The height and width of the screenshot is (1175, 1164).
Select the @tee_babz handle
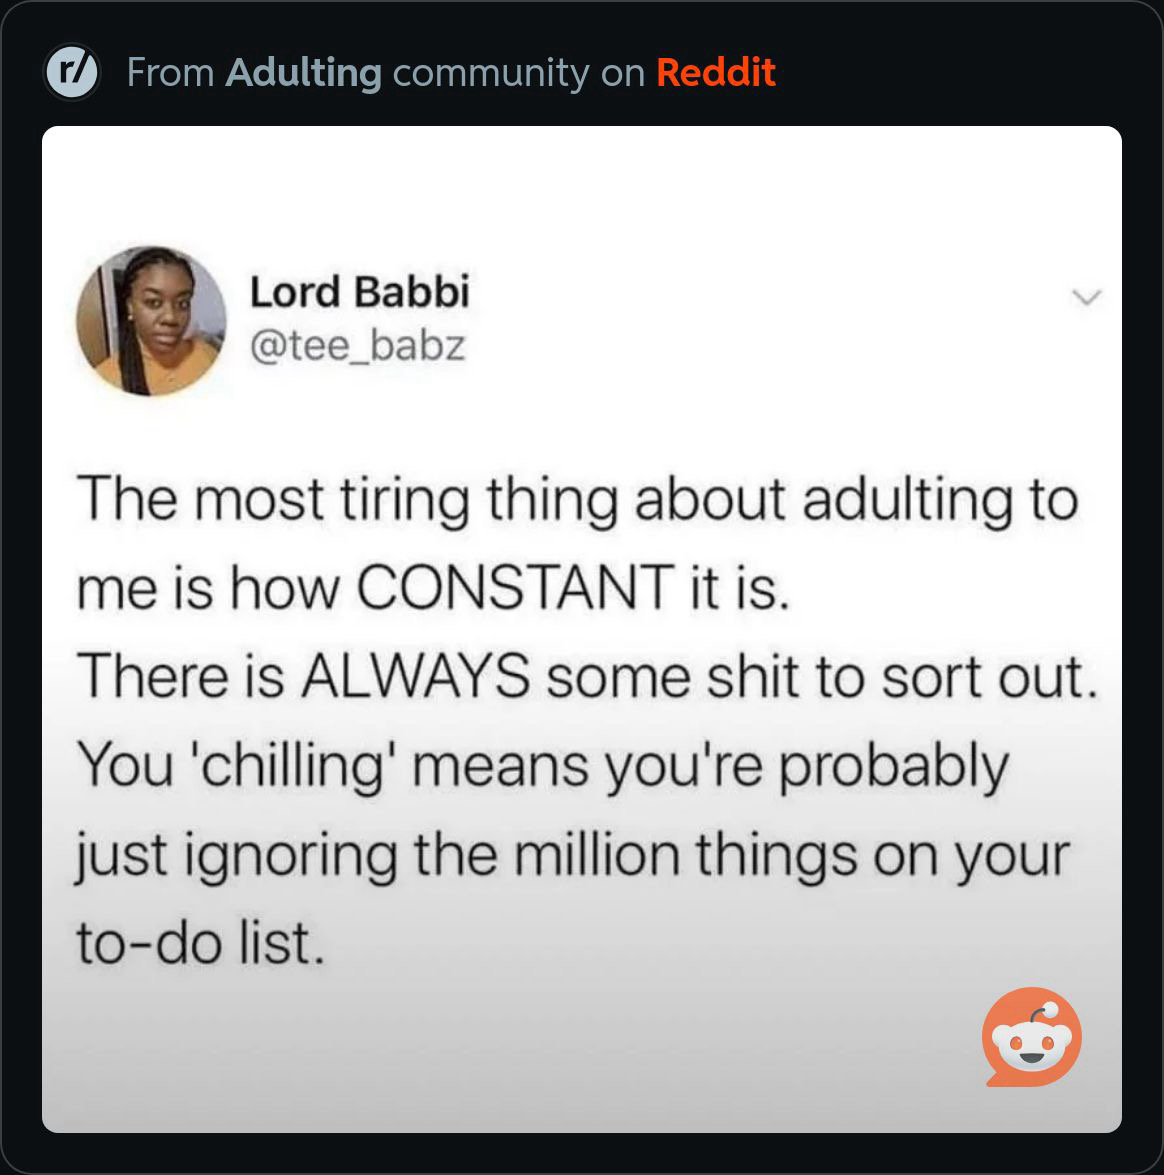pyautogui.click(x=357, y=346)
